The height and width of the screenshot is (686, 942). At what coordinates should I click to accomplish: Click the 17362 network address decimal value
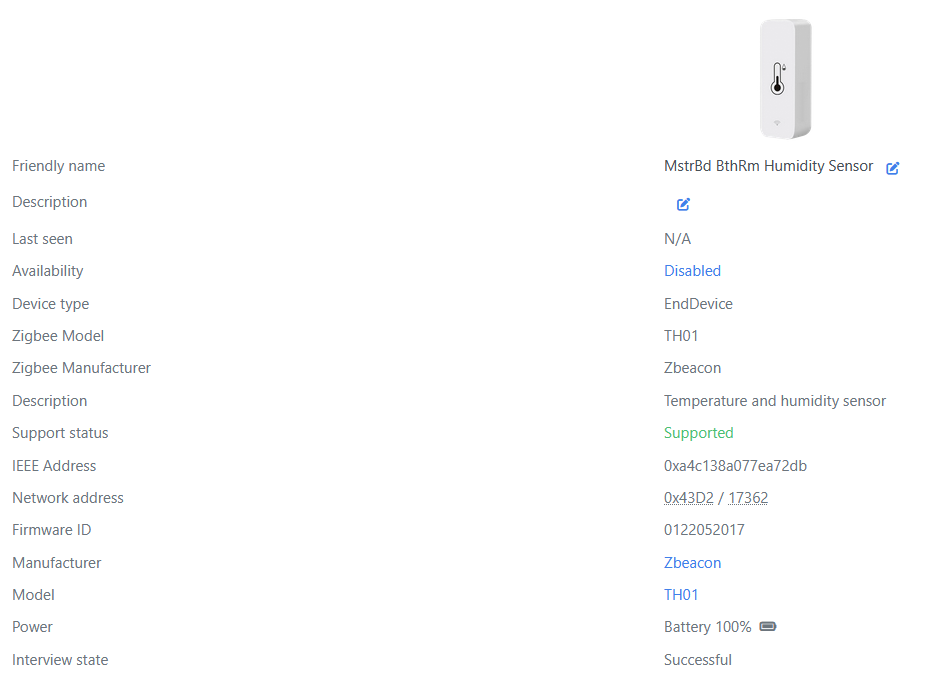tap(747, 498)
